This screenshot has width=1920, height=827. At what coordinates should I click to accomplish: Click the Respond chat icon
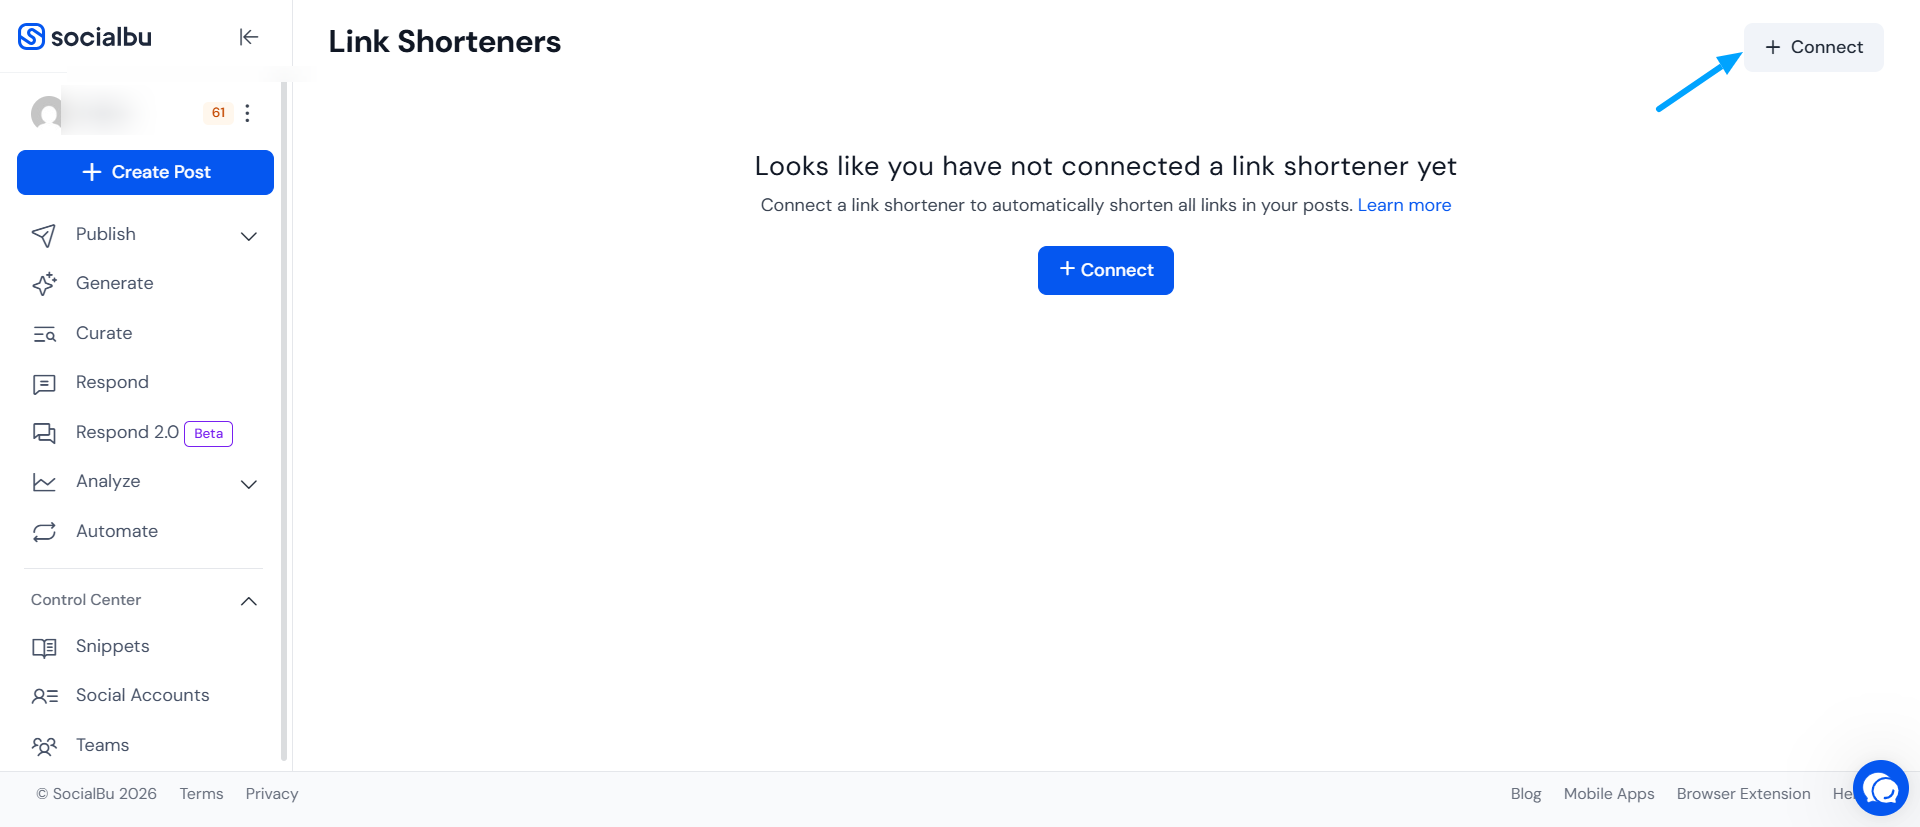click(x=44, y=384)
